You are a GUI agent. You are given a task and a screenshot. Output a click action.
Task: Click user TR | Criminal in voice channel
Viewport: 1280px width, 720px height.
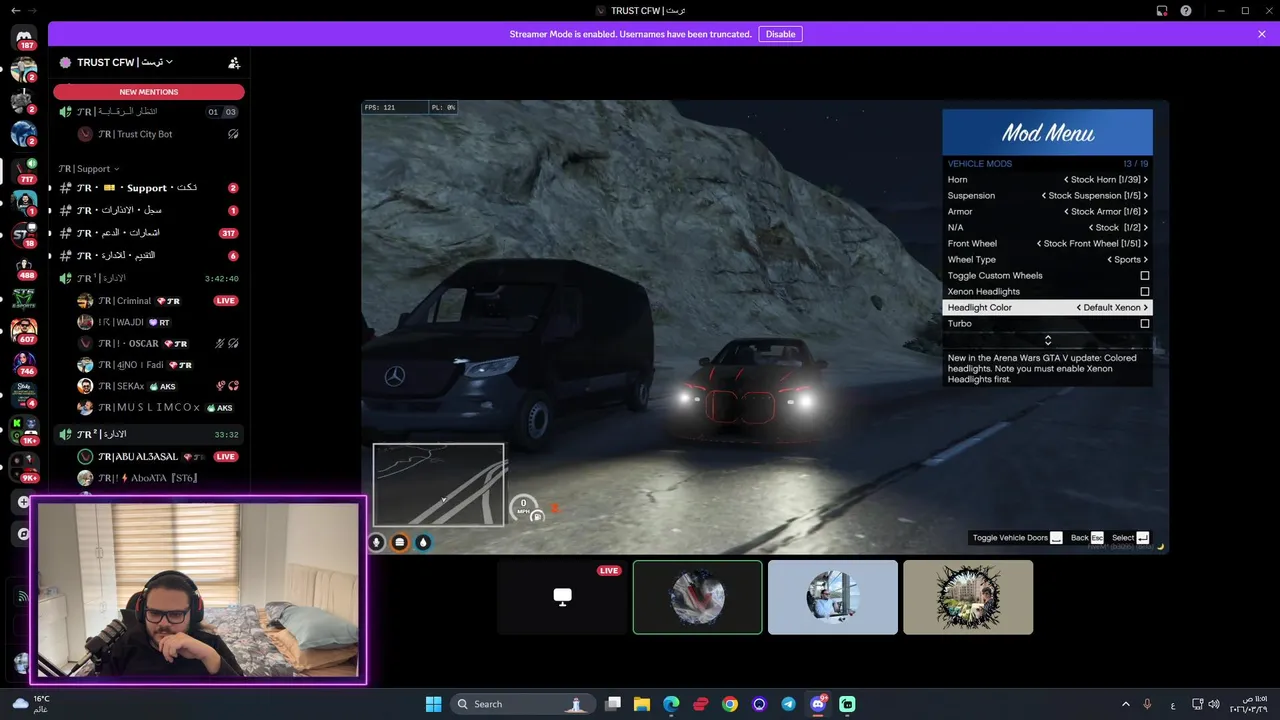158,301
